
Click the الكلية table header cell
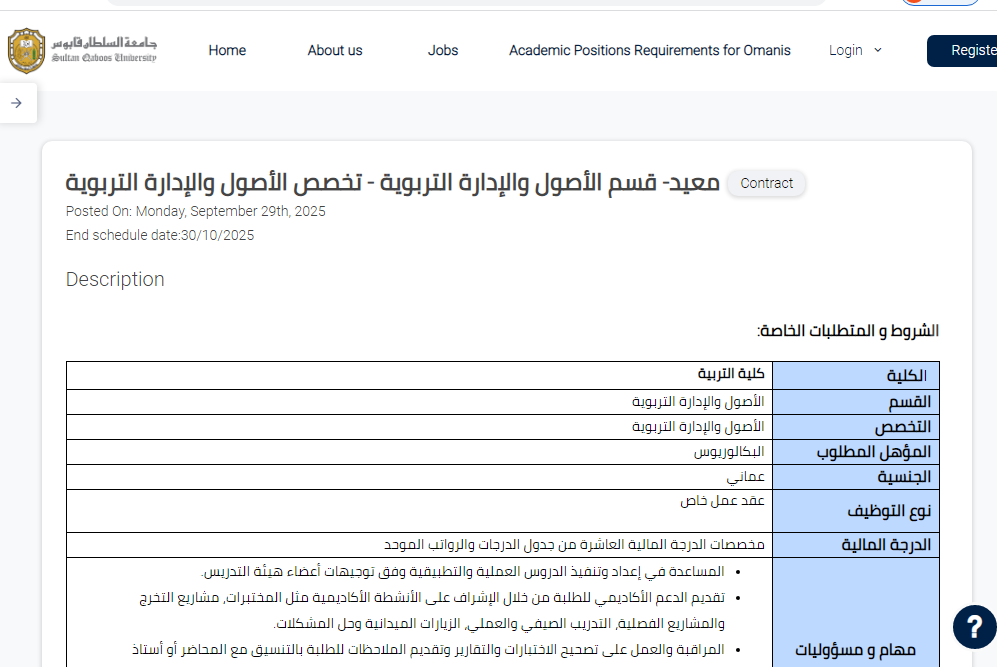coord(855,376)
